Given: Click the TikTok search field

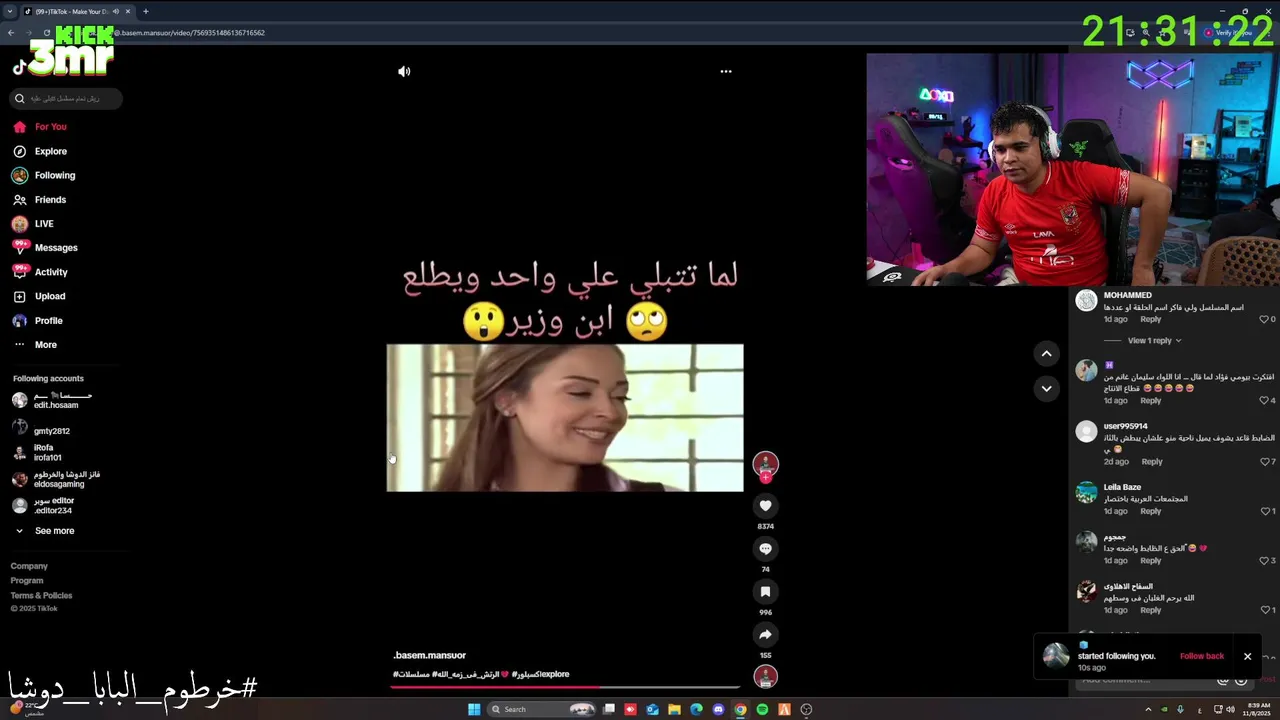Looking at the screenshot, I should tap(67, 98).
